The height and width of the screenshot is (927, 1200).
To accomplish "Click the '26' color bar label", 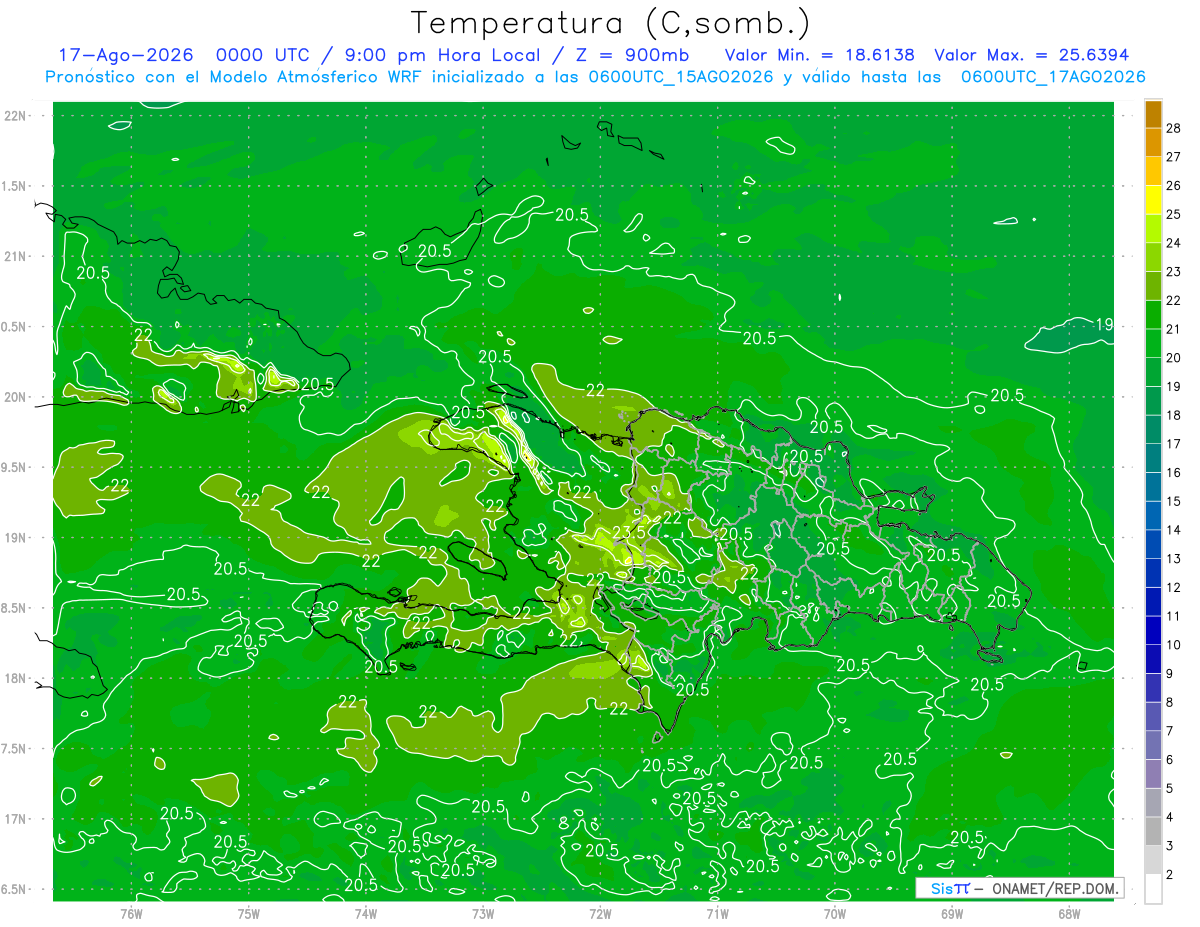I will [x=1175, y=186].
